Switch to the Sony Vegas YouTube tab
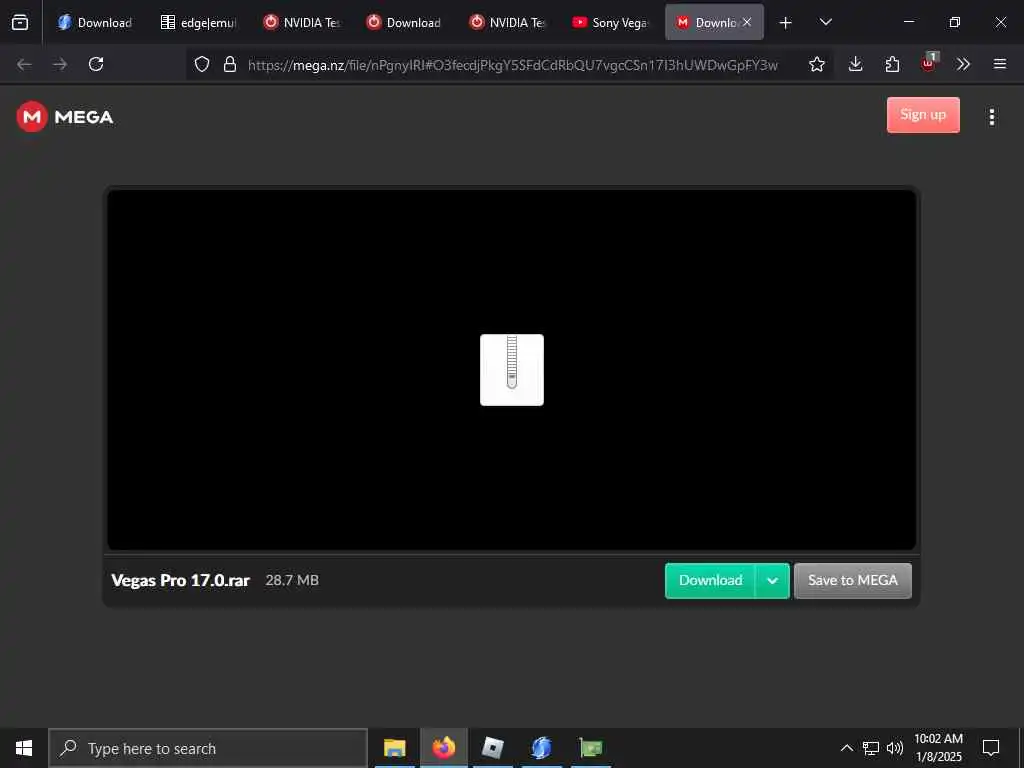The height and width of the screenshot is (768, 1024). click(611, 22)
